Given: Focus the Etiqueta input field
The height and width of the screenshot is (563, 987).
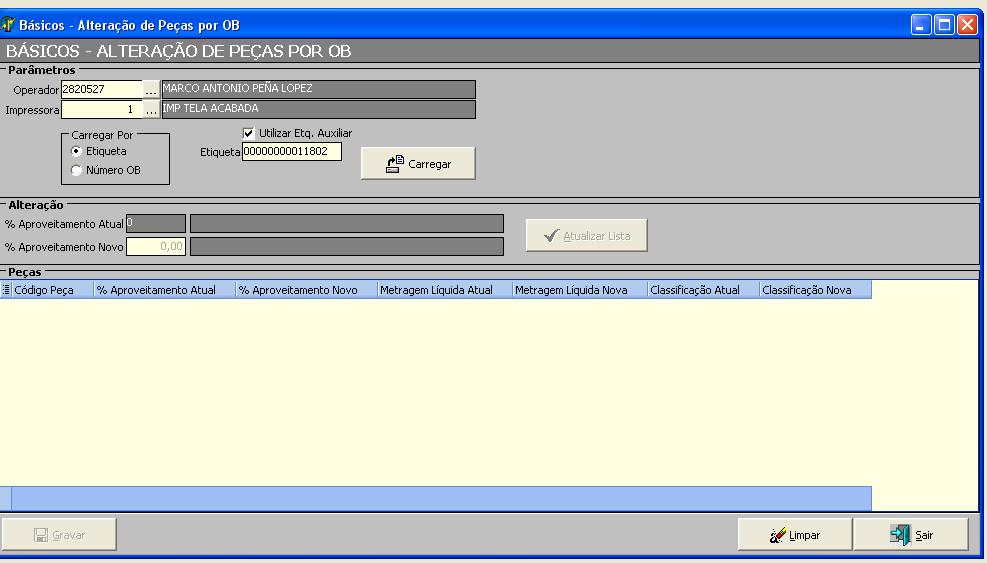Looking at the screenshot, I should [291, 152].
